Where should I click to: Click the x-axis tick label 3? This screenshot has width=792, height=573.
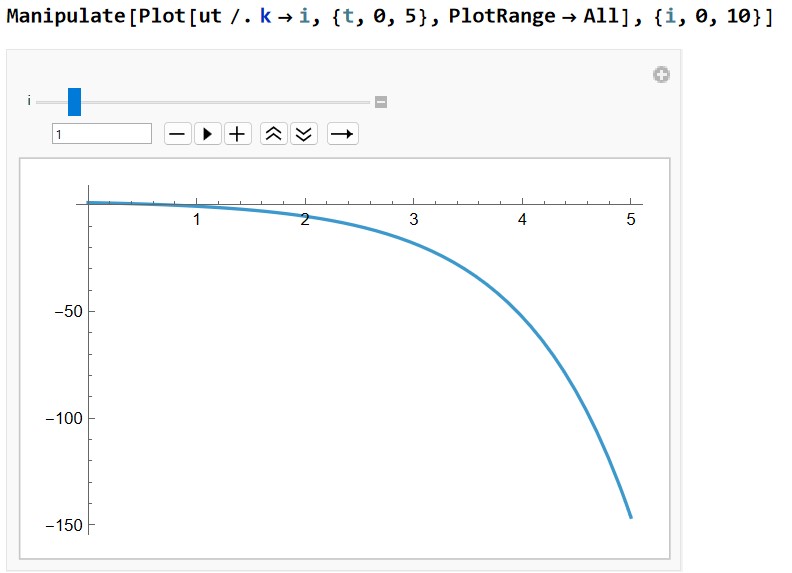tap(413, 219)
